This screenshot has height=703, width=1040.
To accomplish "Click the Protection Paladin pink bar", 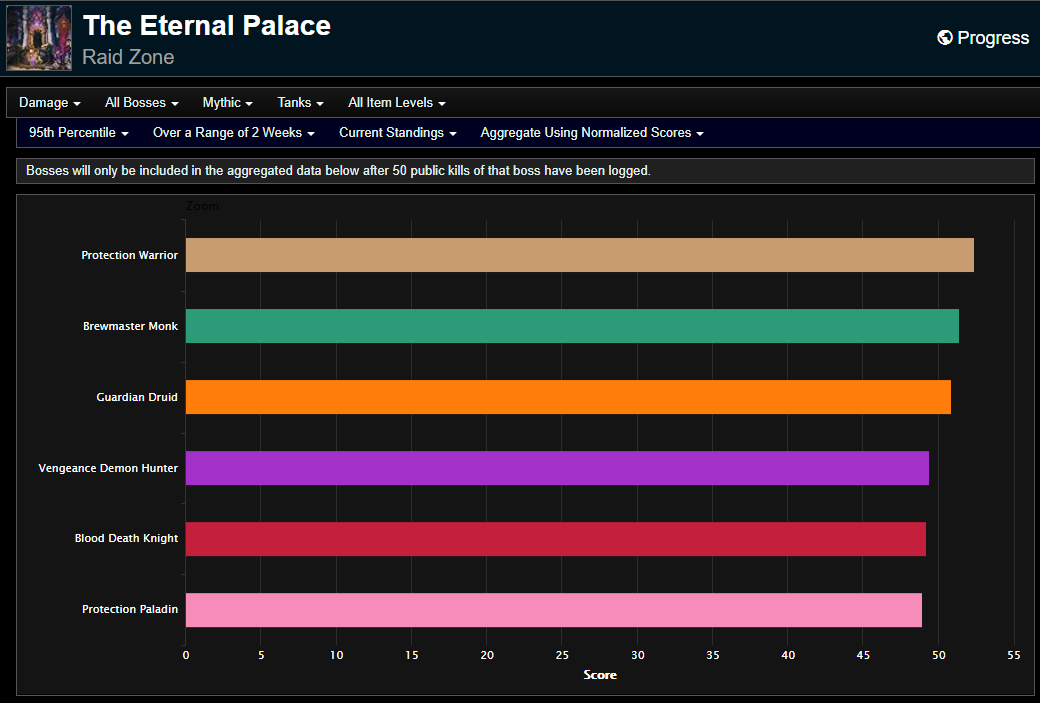I will point(554,609).
